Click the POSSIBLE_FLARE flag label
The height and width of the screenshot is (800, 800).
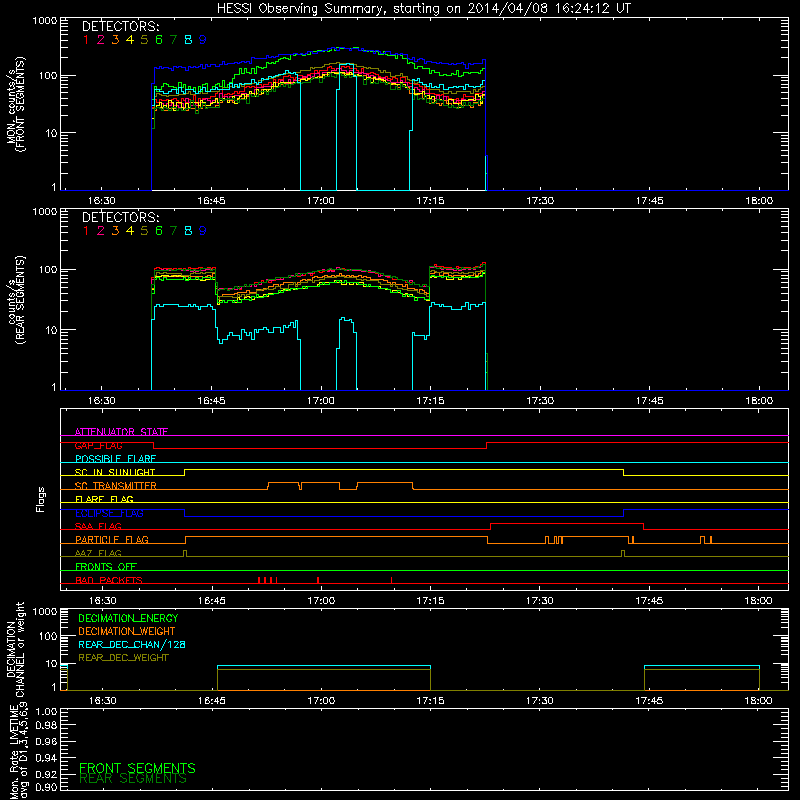point(115,459)
